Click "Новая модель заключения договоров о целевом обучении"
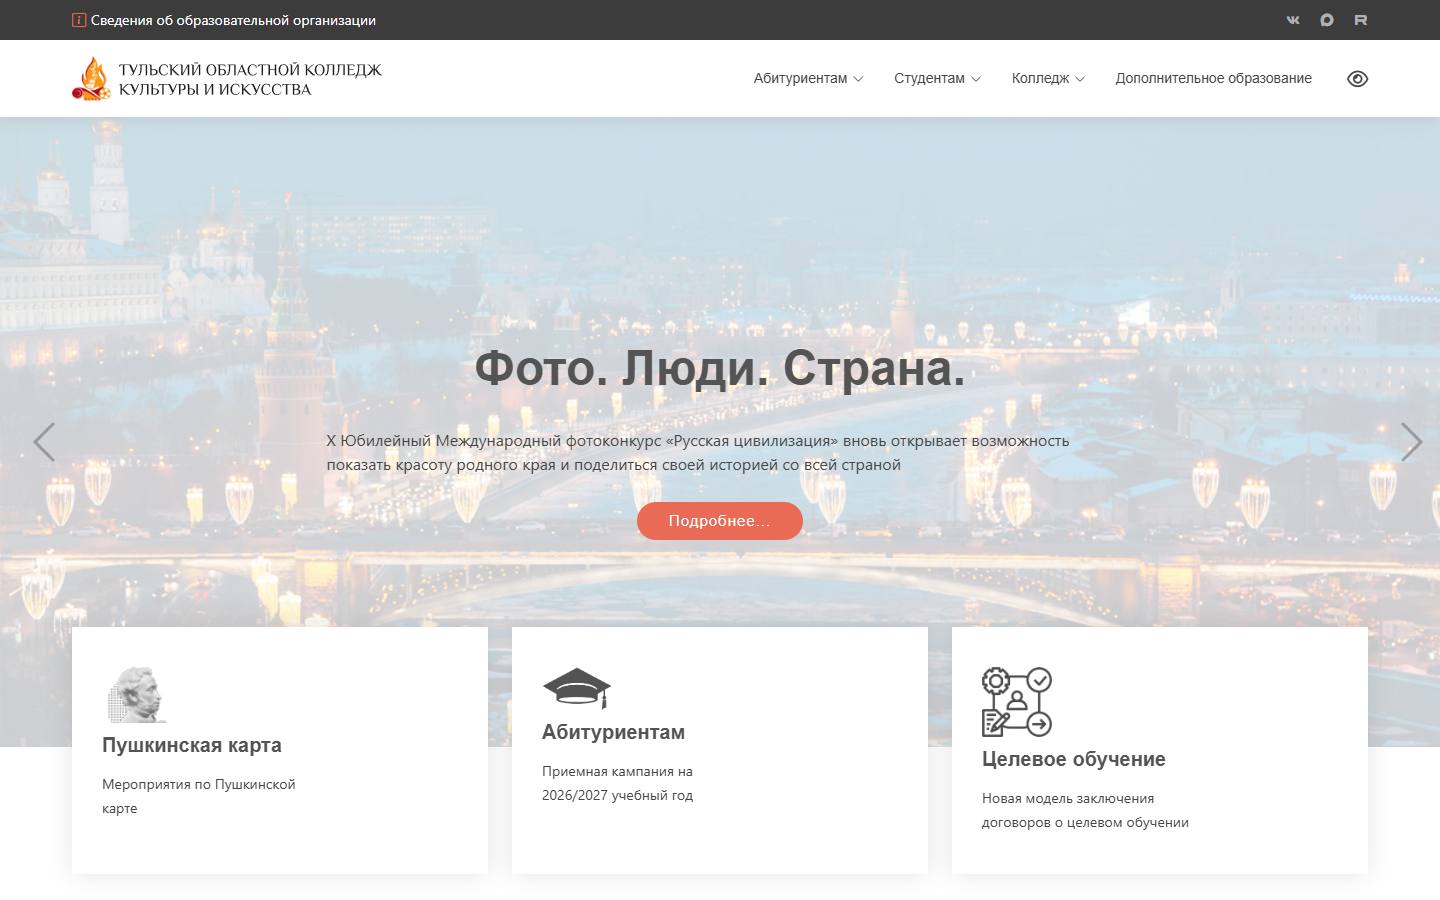The image size is (1440, 900). pyautogui.click(x=1086, y=810)
